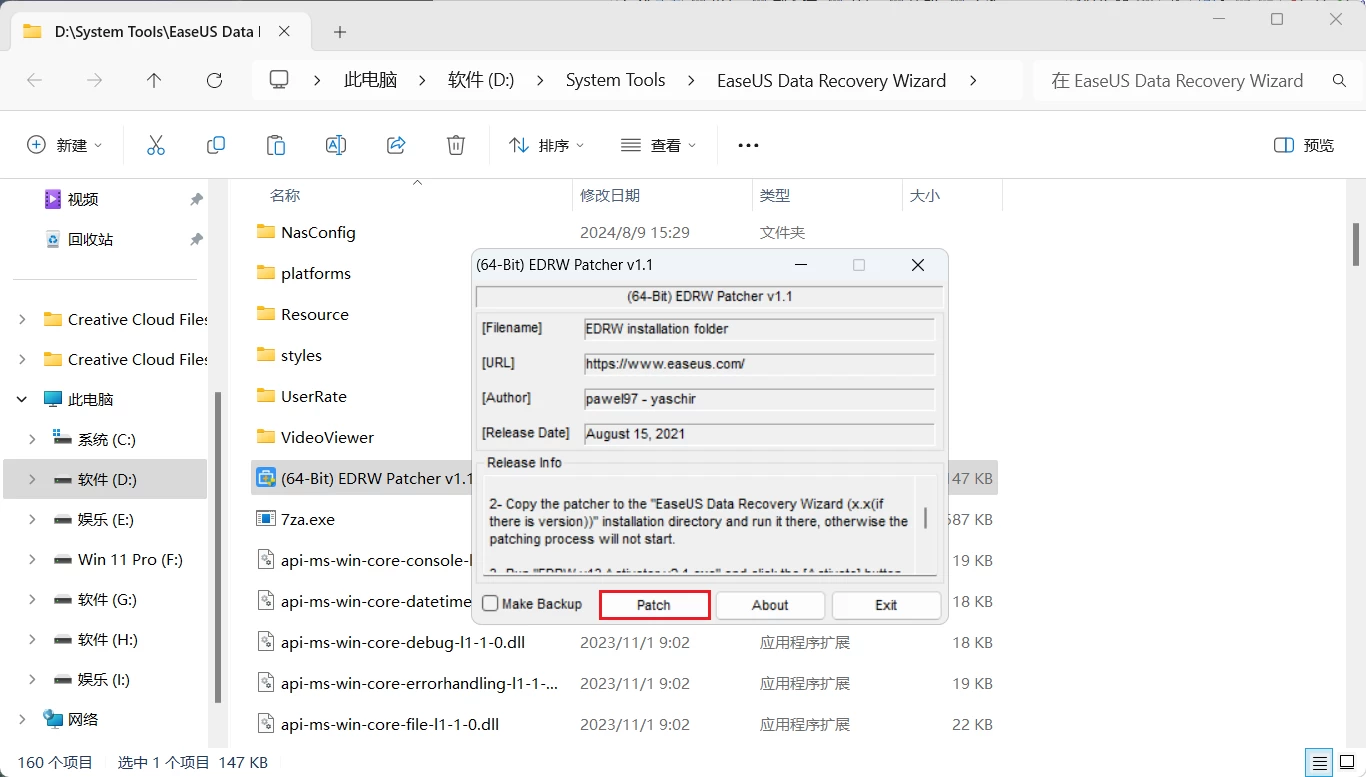
Task: Click the monitor icon in address bar
Action: point(280,80)
